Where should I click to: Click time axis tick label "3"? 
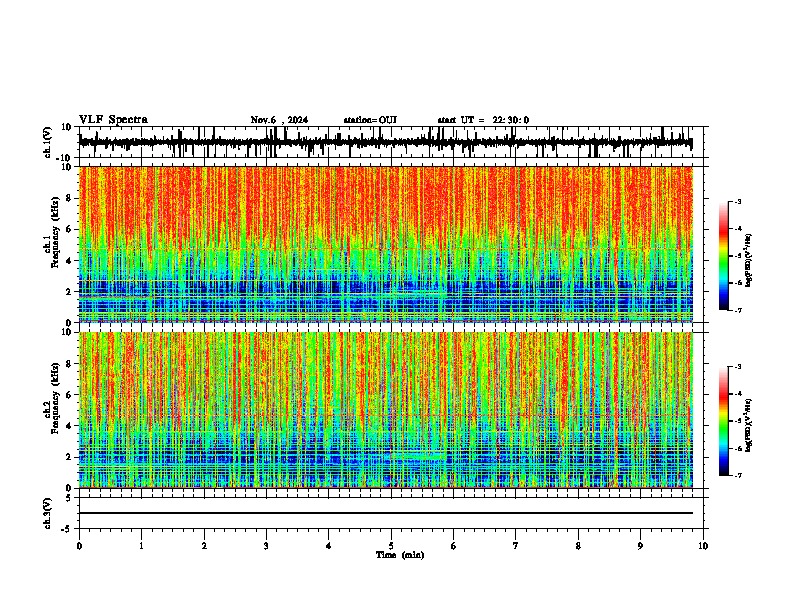tap(266, 546)
